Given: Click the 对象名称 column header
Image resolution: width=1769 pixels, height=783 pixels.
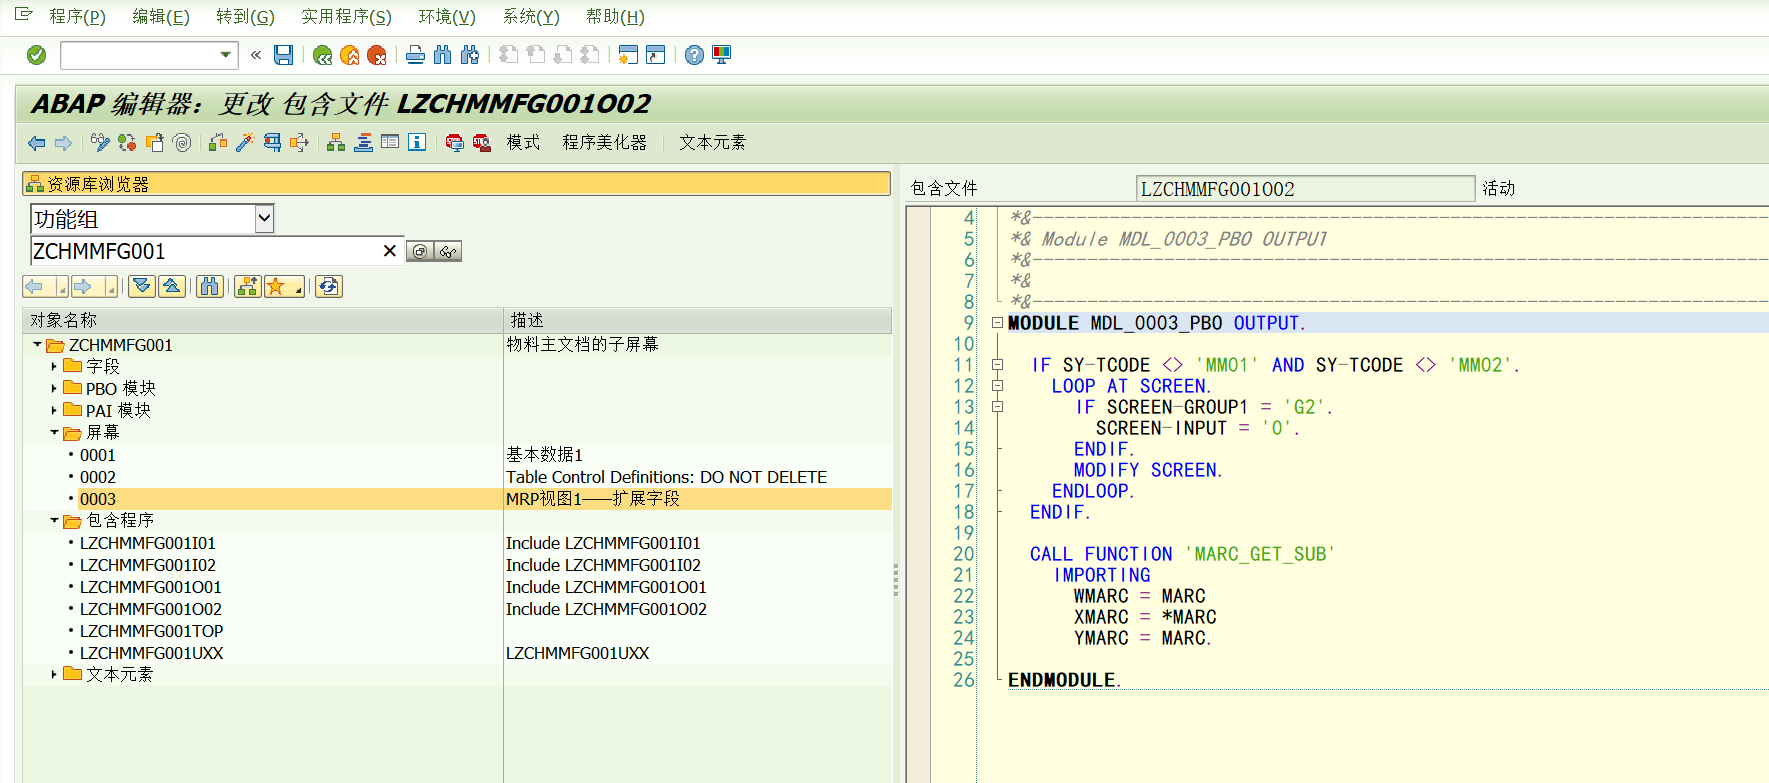Looking at the screenshot, I should [263, 320].
